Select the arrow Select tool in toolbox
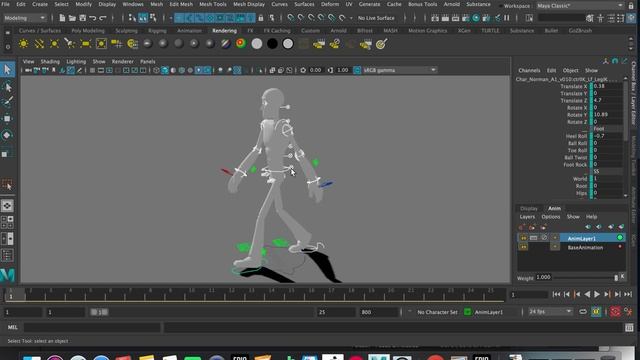This screenshot has width=640, height=360. coord(7,70)
